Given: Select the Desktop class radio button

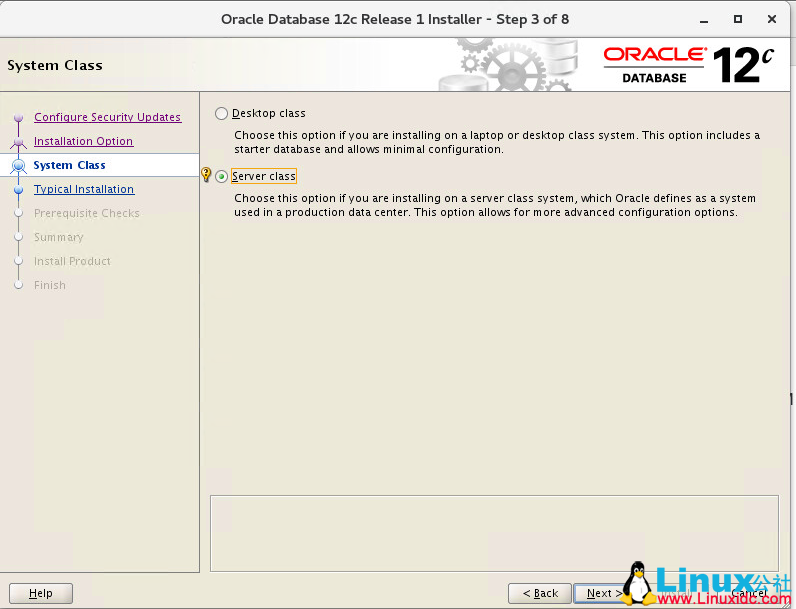Looking at the screenshot, I should tap(221, 114).
